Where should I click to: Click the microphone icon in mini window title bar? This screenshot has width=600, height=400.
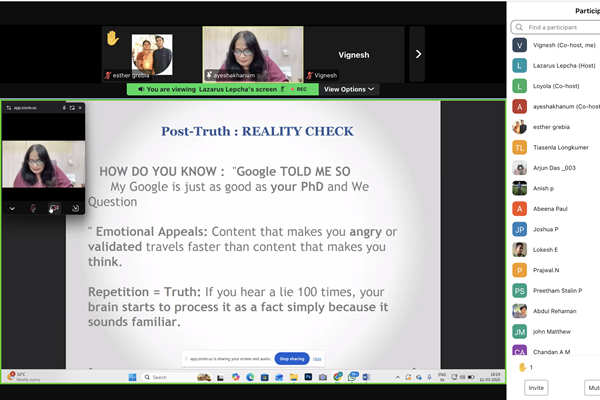coord(64,108)
